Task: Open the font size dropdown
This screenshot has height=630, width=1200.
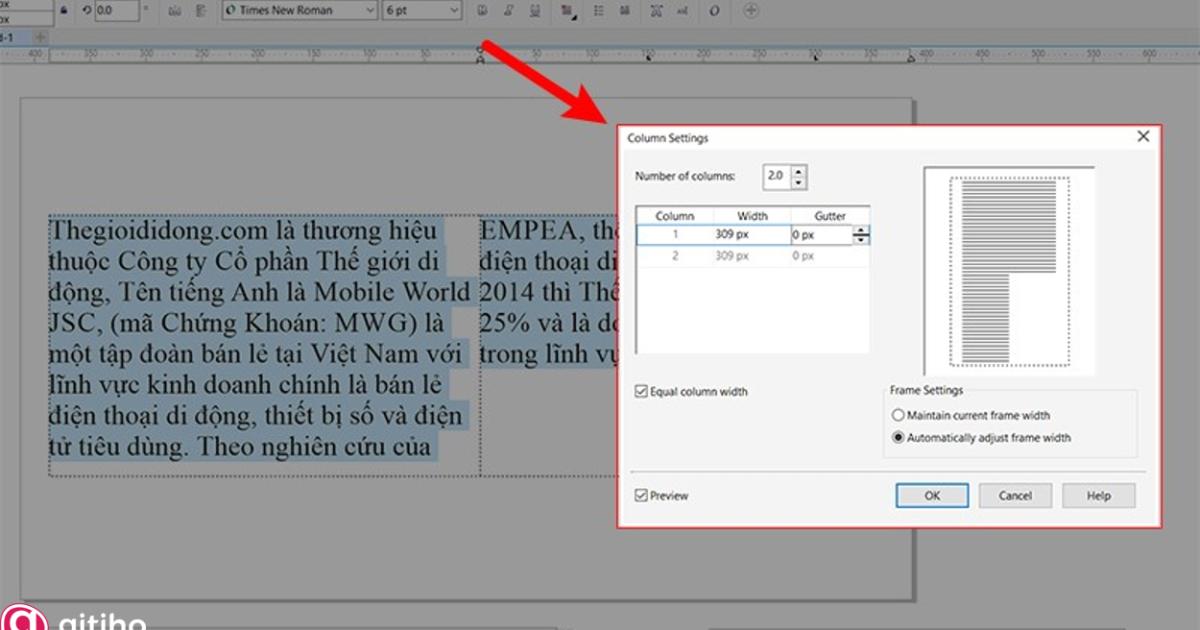Action: tap(455, 11)
